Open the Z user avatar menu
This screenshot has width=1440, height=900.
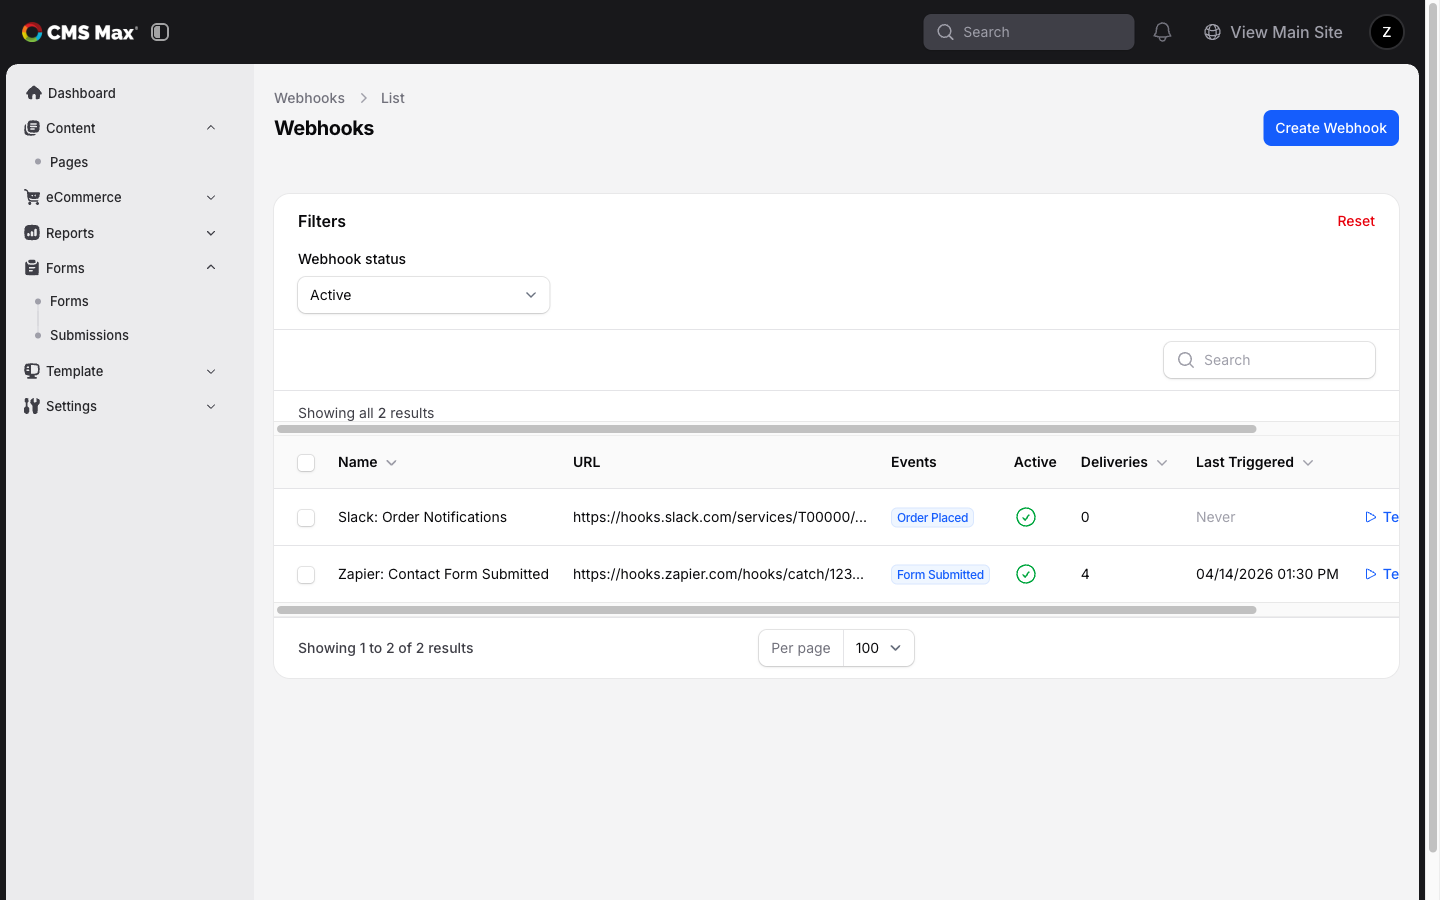point(1386,32)
